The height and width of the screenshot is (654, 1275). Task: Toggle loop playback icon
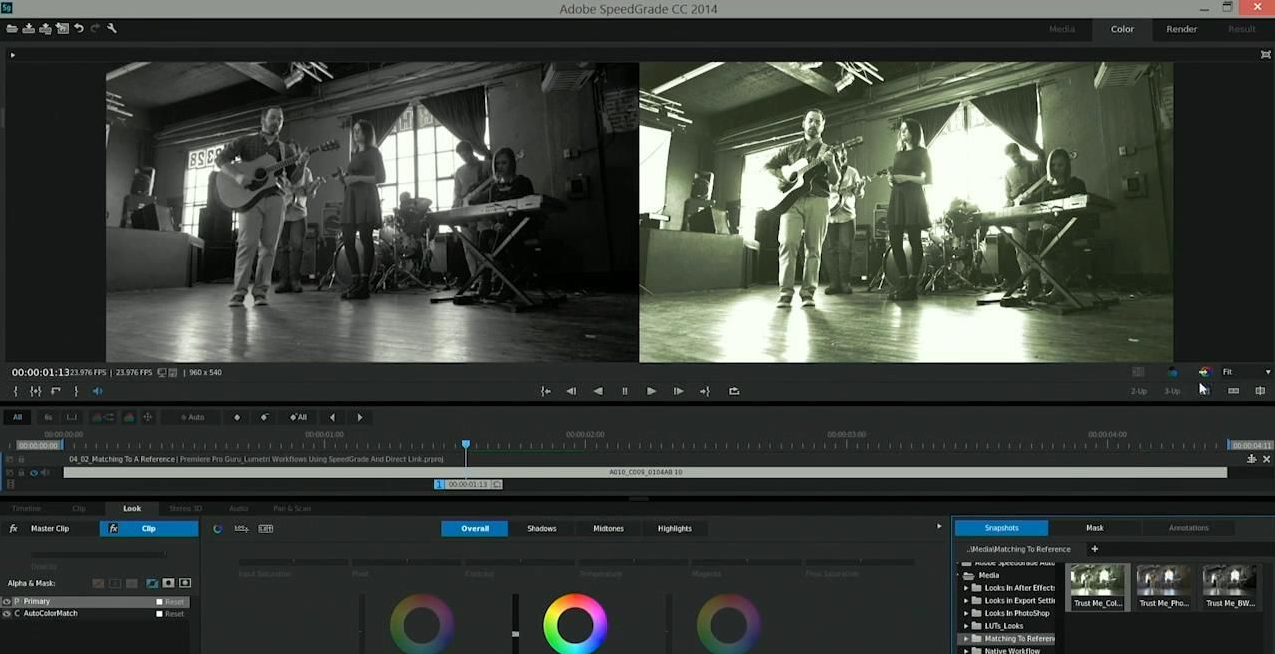point(734,391)
